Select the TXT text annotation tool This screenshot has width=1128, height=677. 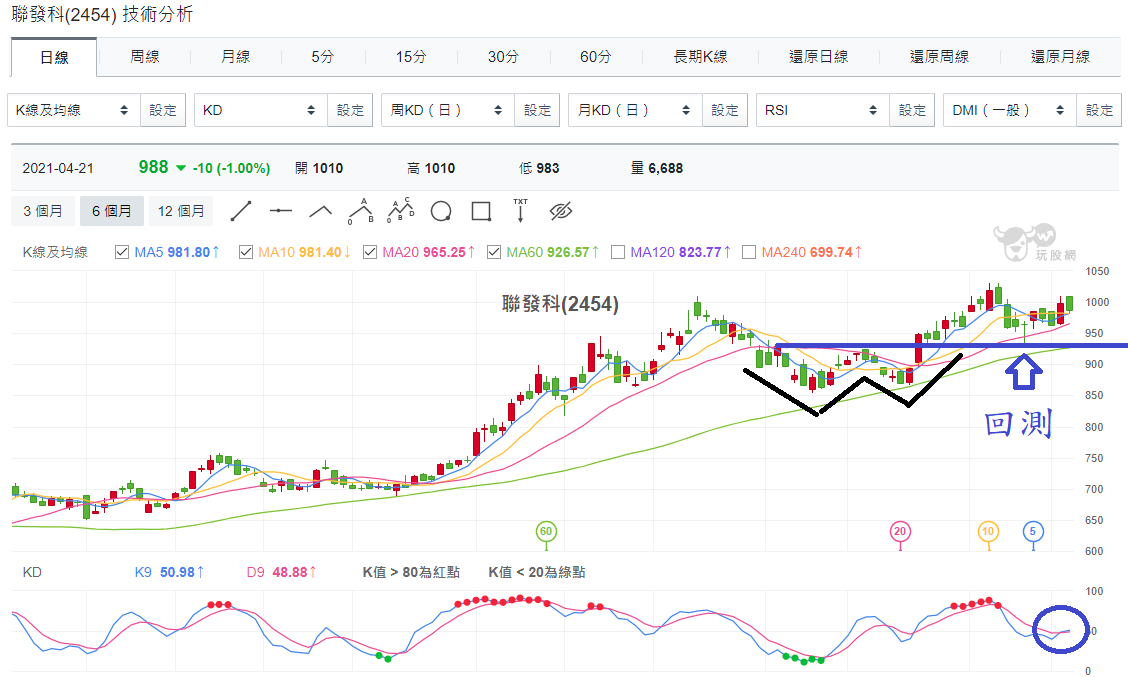click(520, 210)
